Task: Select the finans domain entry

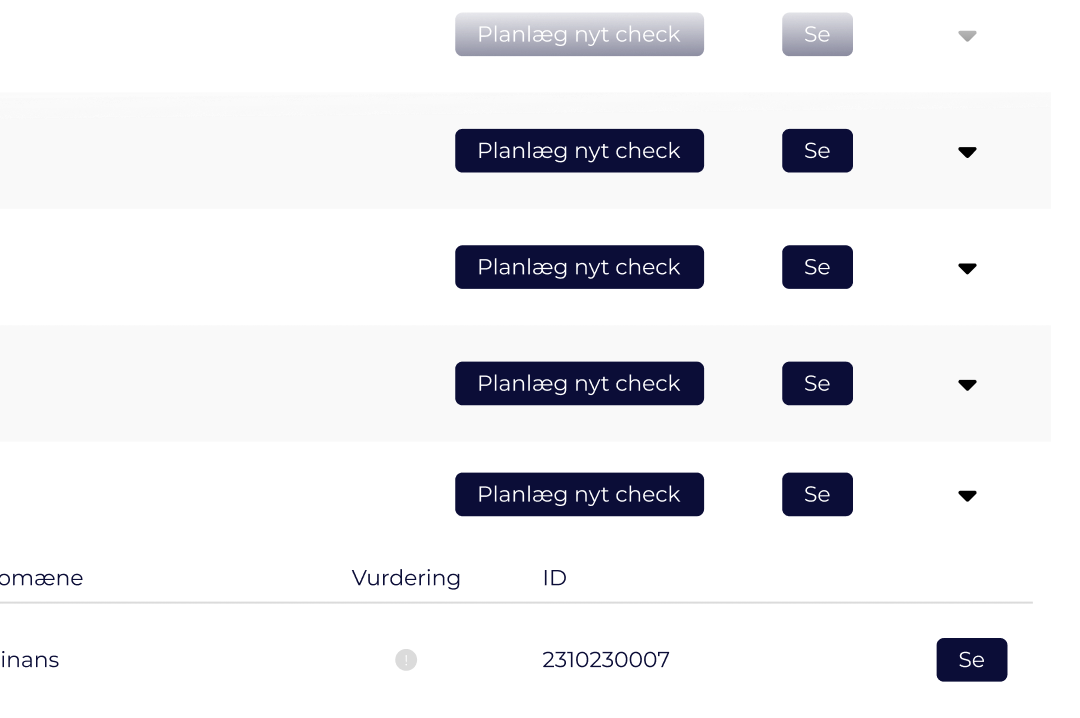Action: click(30, 660)
